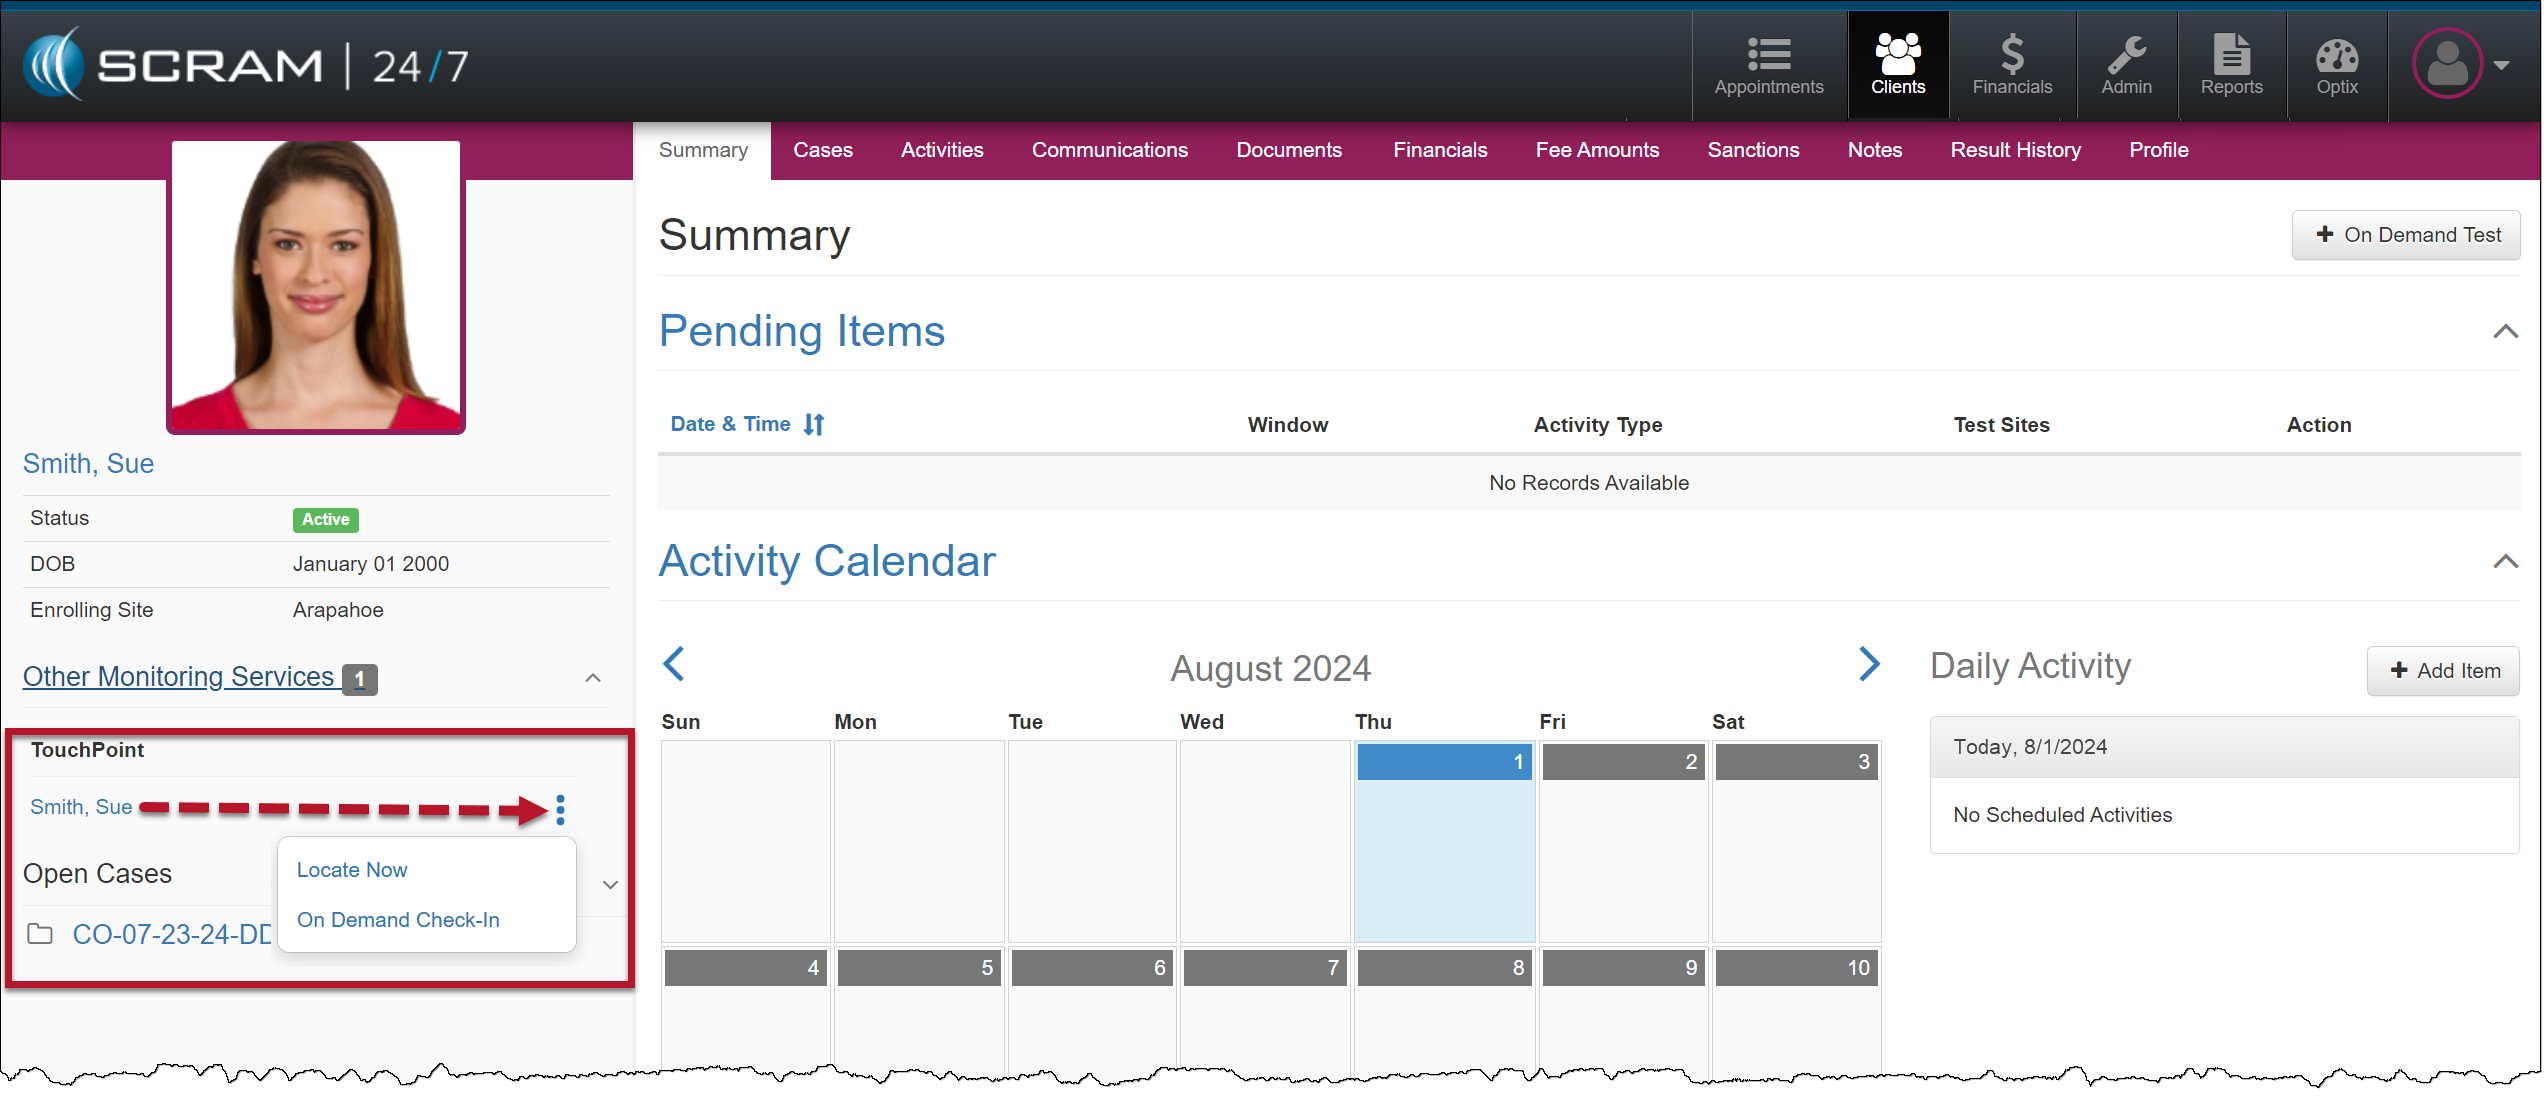The image size is (2544, 1097).
Task: Collapse the Activity Calendar section
Action: click(x=2505, y=561)
